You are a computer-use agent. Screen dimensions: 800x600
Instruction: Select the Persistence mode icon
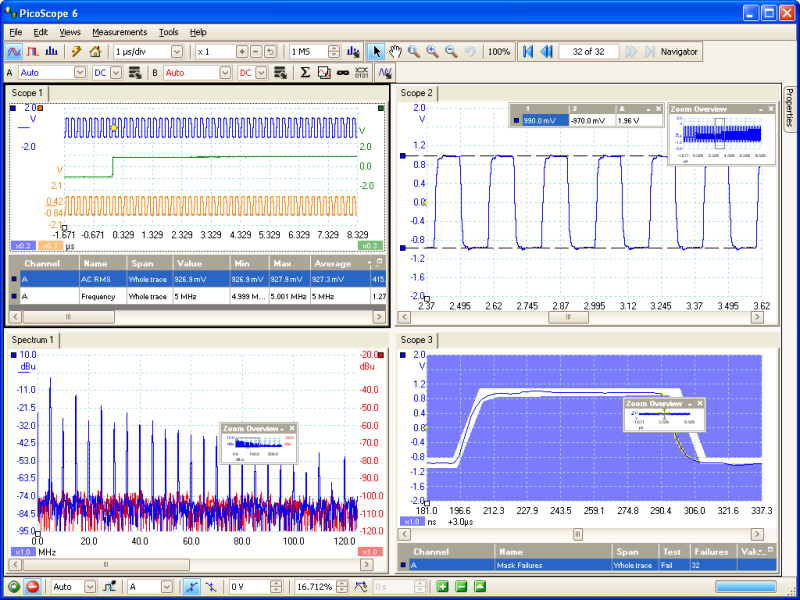[32, 51]
